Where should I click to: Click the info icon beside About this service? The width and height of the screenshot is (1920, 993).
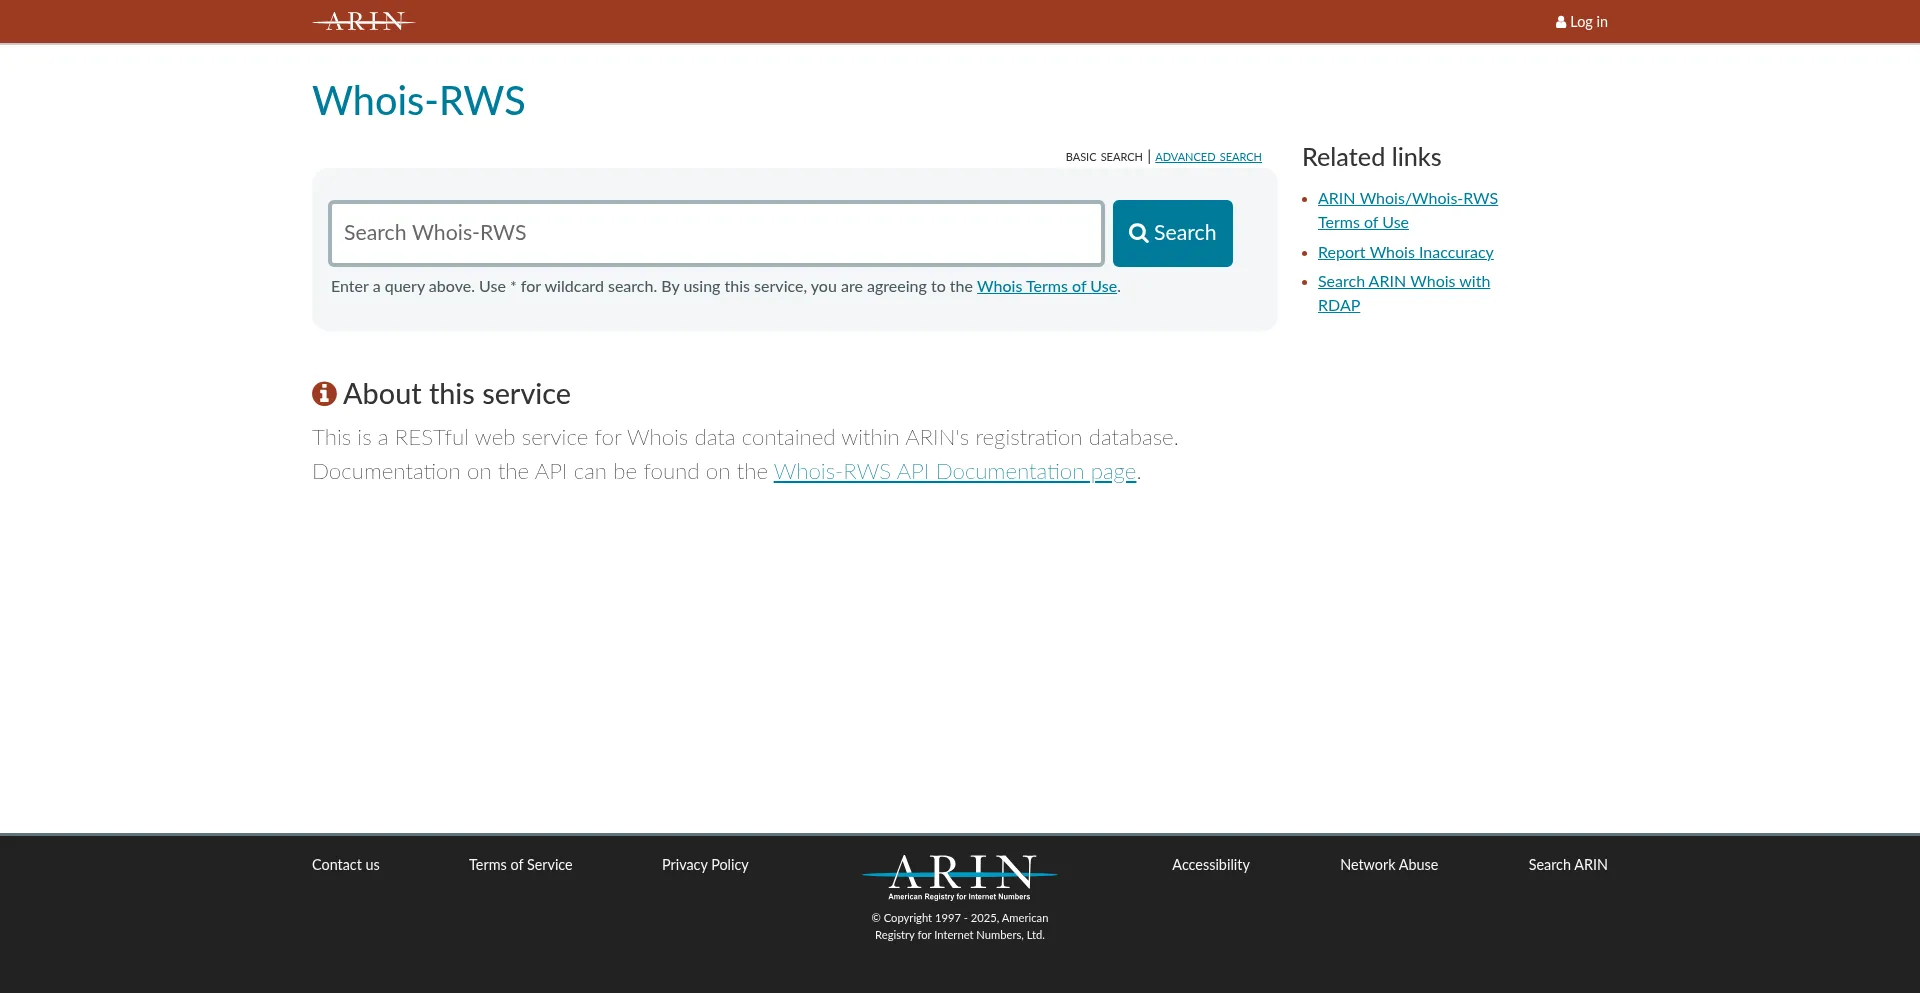click(x=324, y=394)
